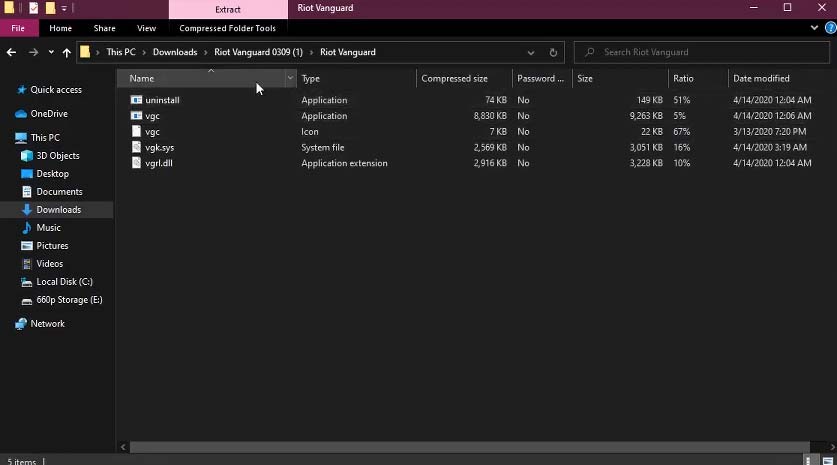Open the Music folder
Viewport: 837px width, 465px height.
coord(48,228)
